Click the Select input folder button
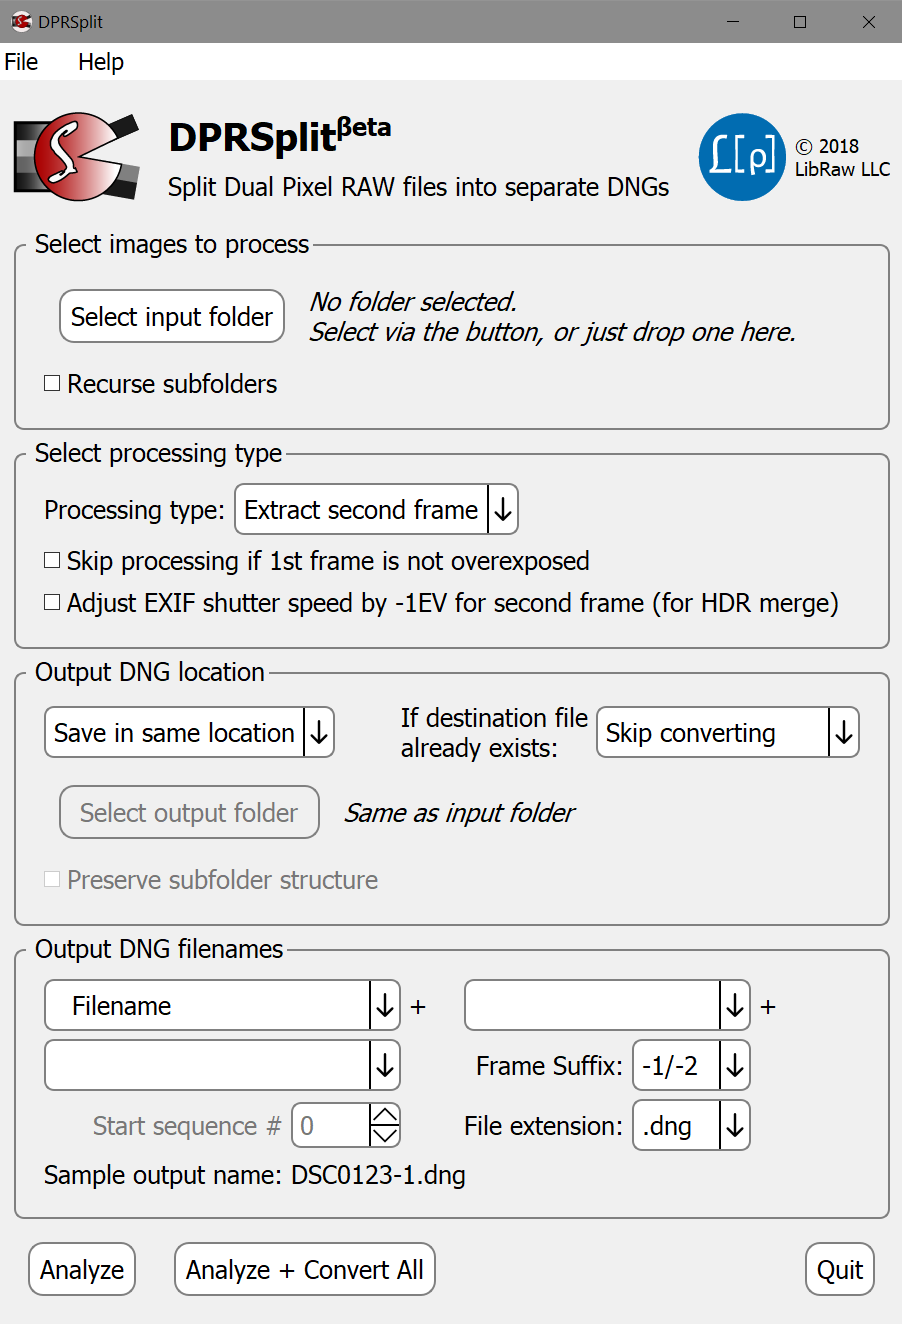The image size is (902, 1324). point(172,317)
